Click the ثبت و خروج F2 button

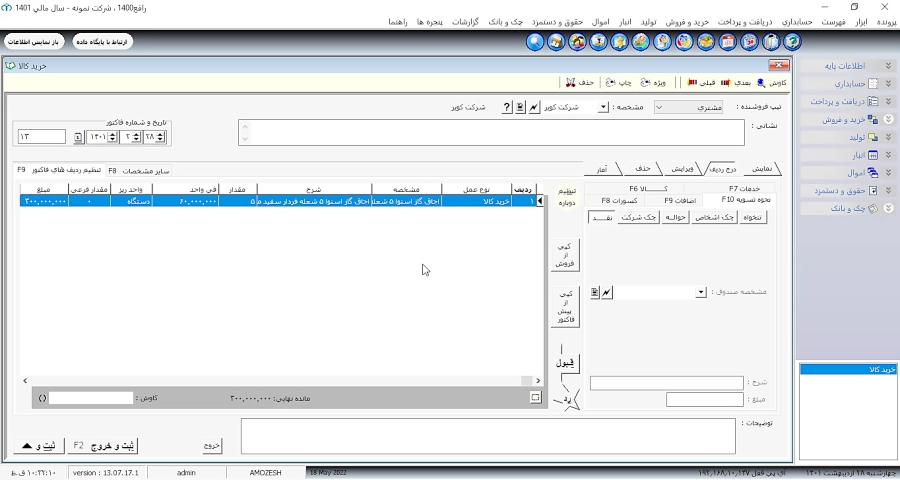pos(104,446)
